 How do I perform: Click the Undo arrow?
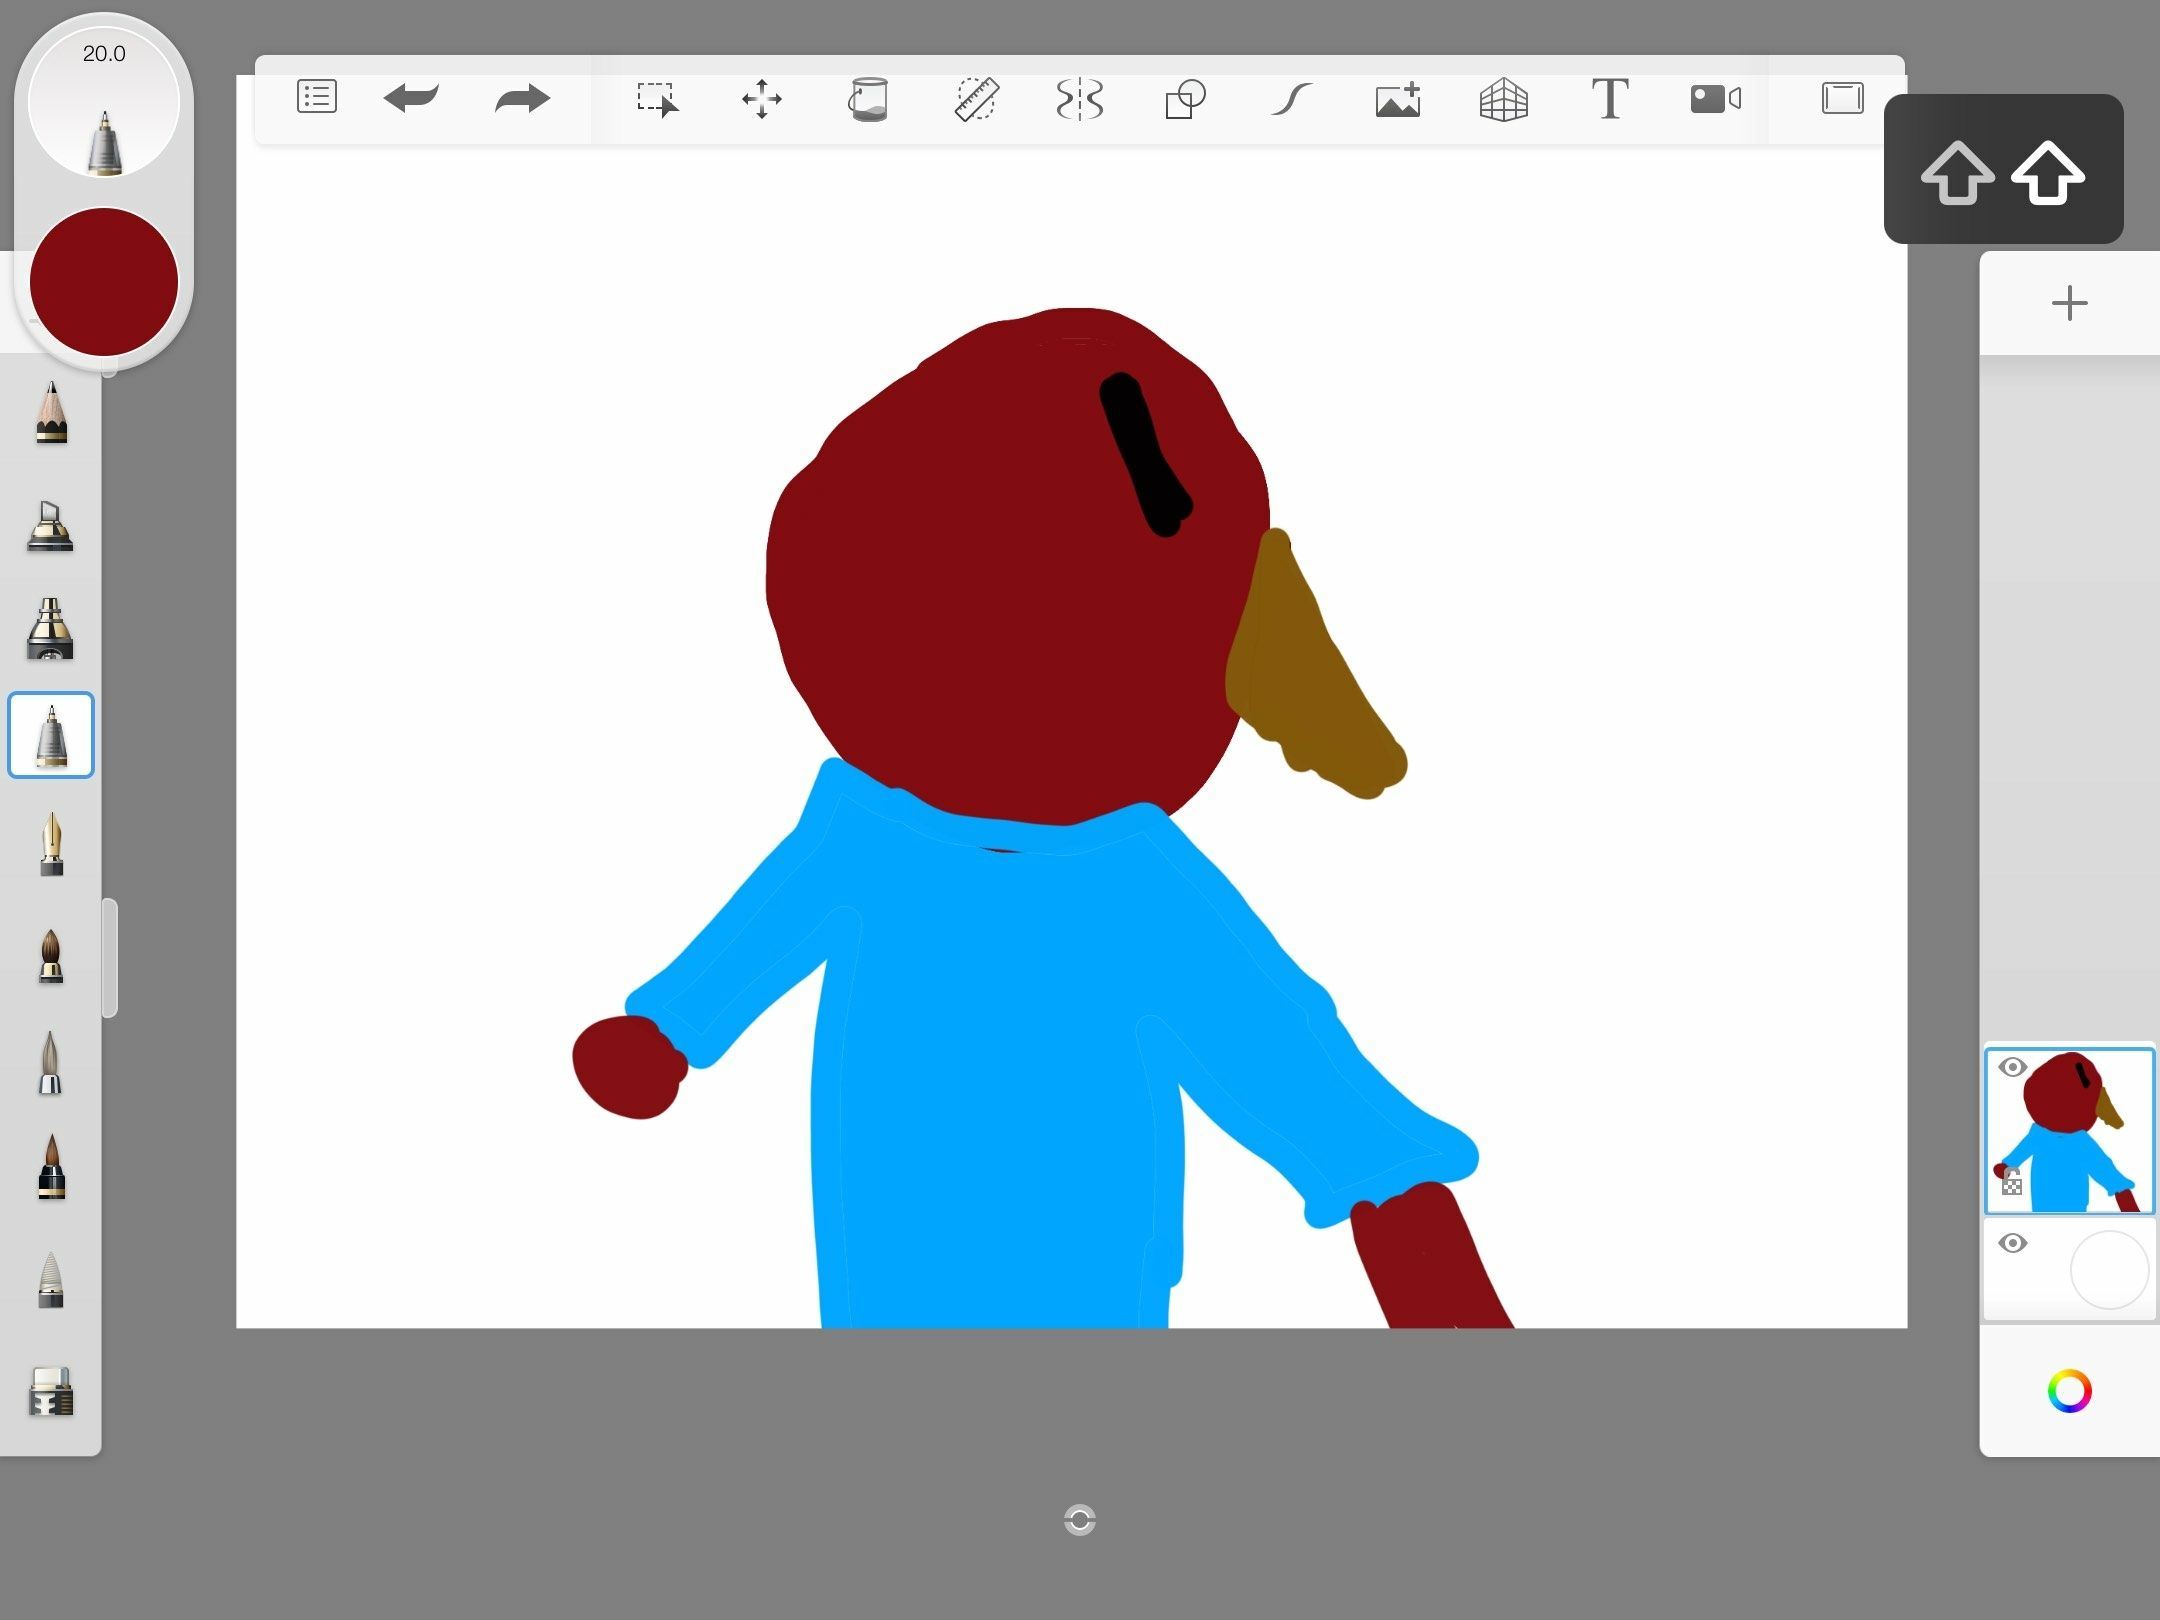(x=411, y=98)
